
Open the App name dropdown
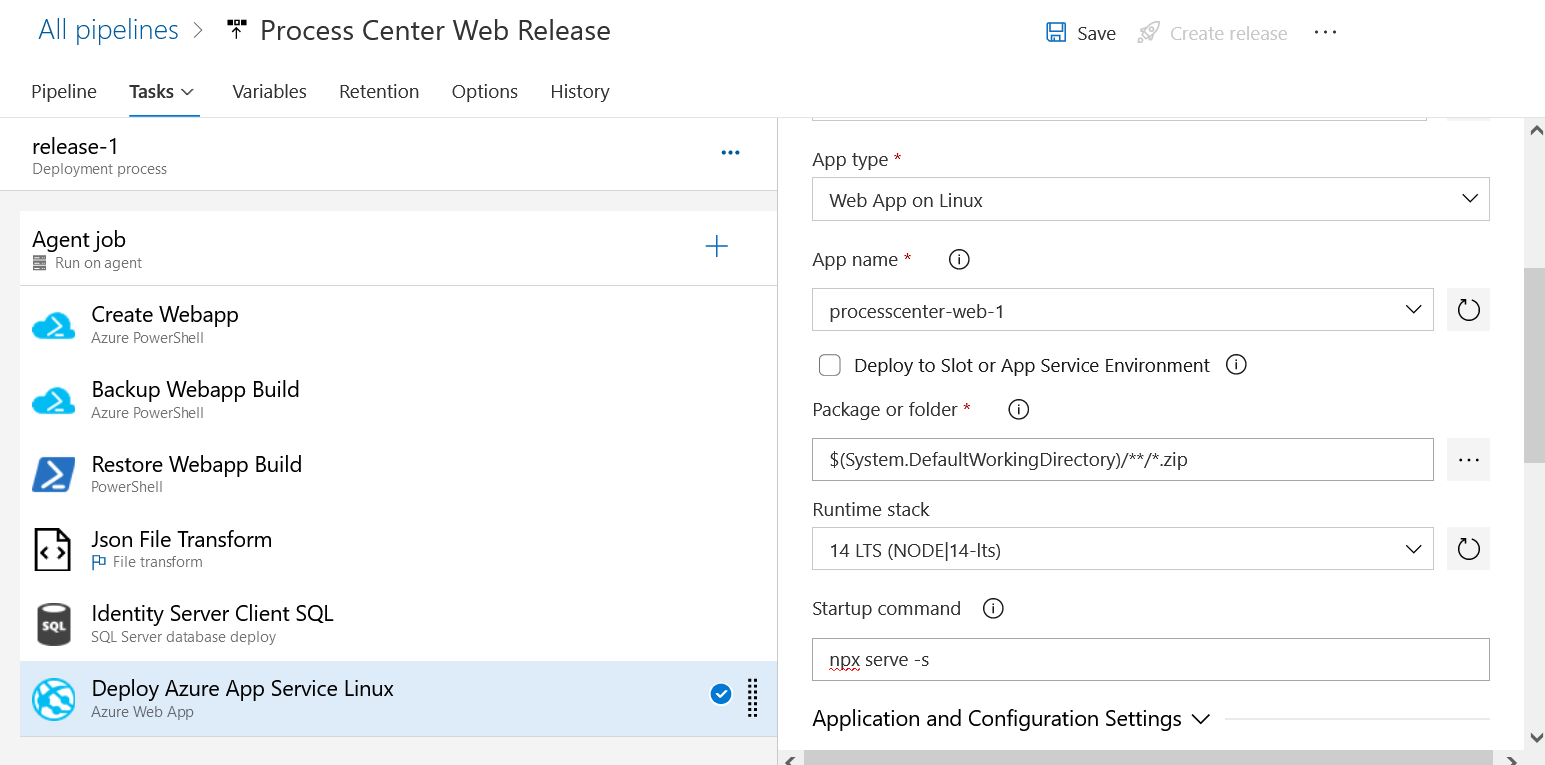1123,310
